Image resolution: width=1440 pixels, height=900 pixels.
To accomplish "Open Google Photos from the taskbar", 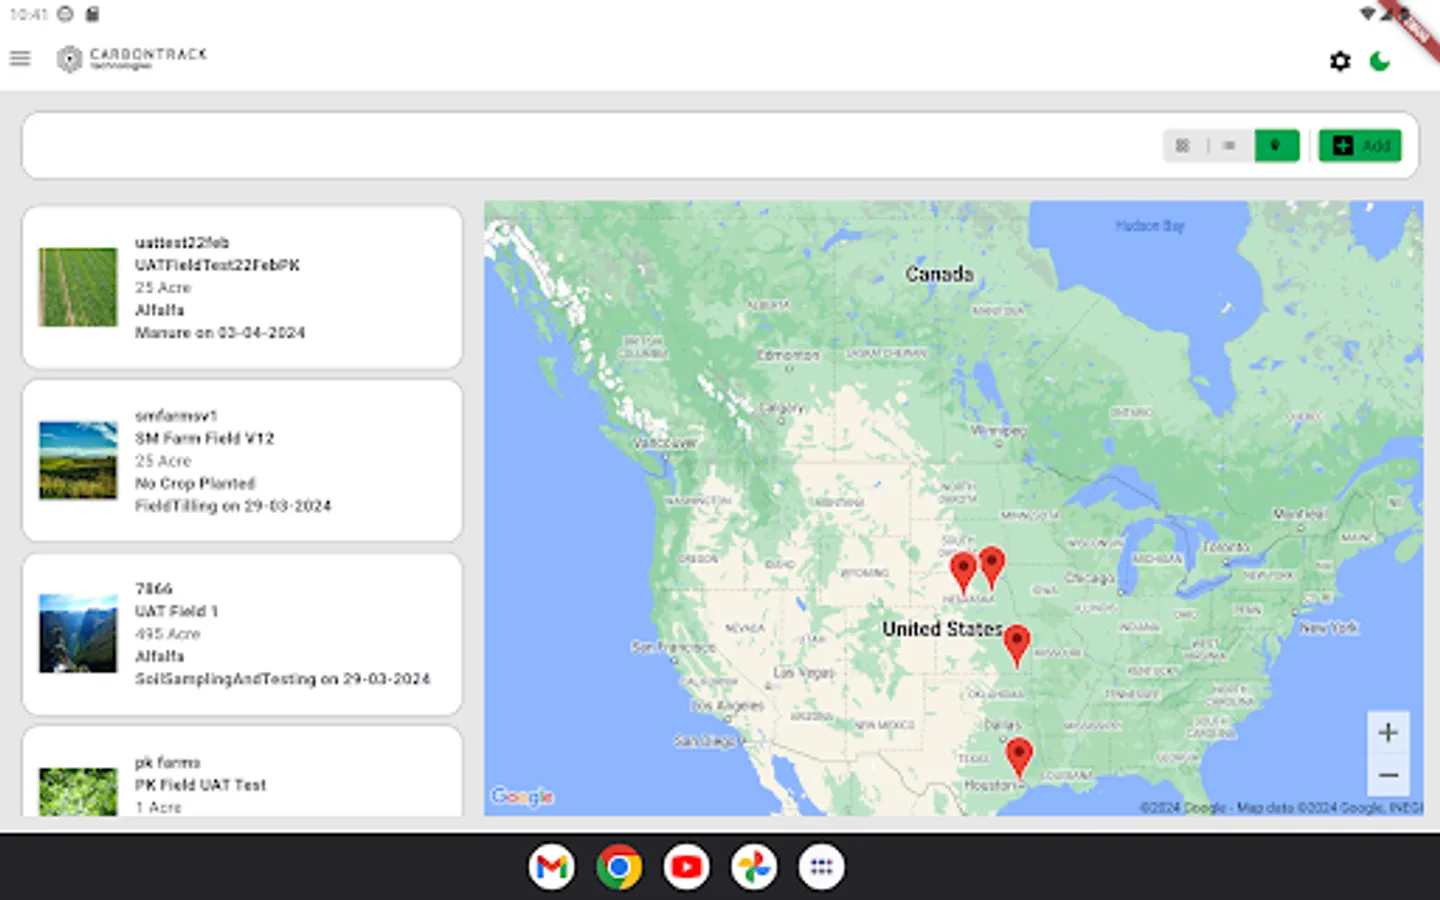I will coord(753,867).
